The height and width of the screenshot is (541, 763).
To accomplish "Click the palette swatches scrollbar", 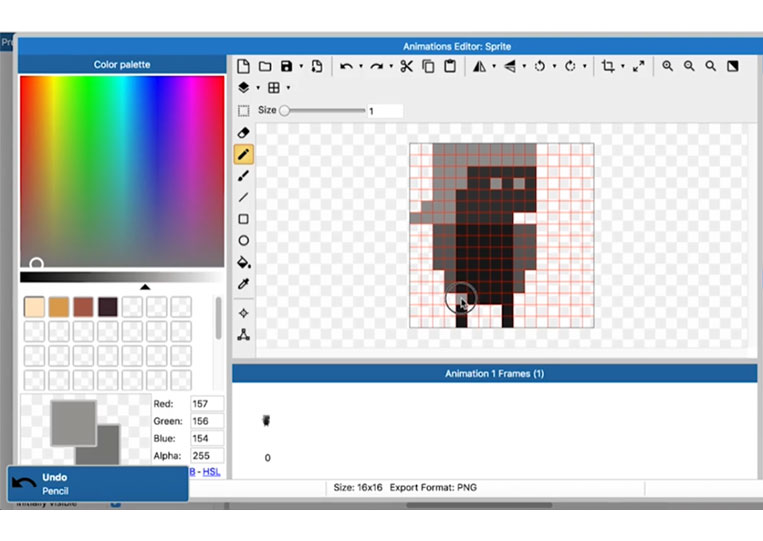I will [218, 318].
